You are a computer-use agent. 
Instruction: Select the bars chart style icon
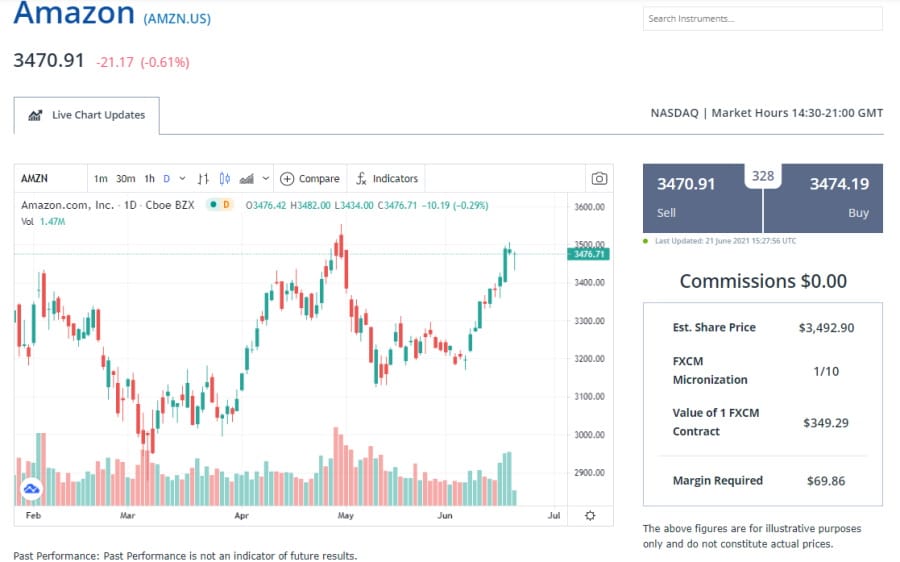[x=203, y=179]
